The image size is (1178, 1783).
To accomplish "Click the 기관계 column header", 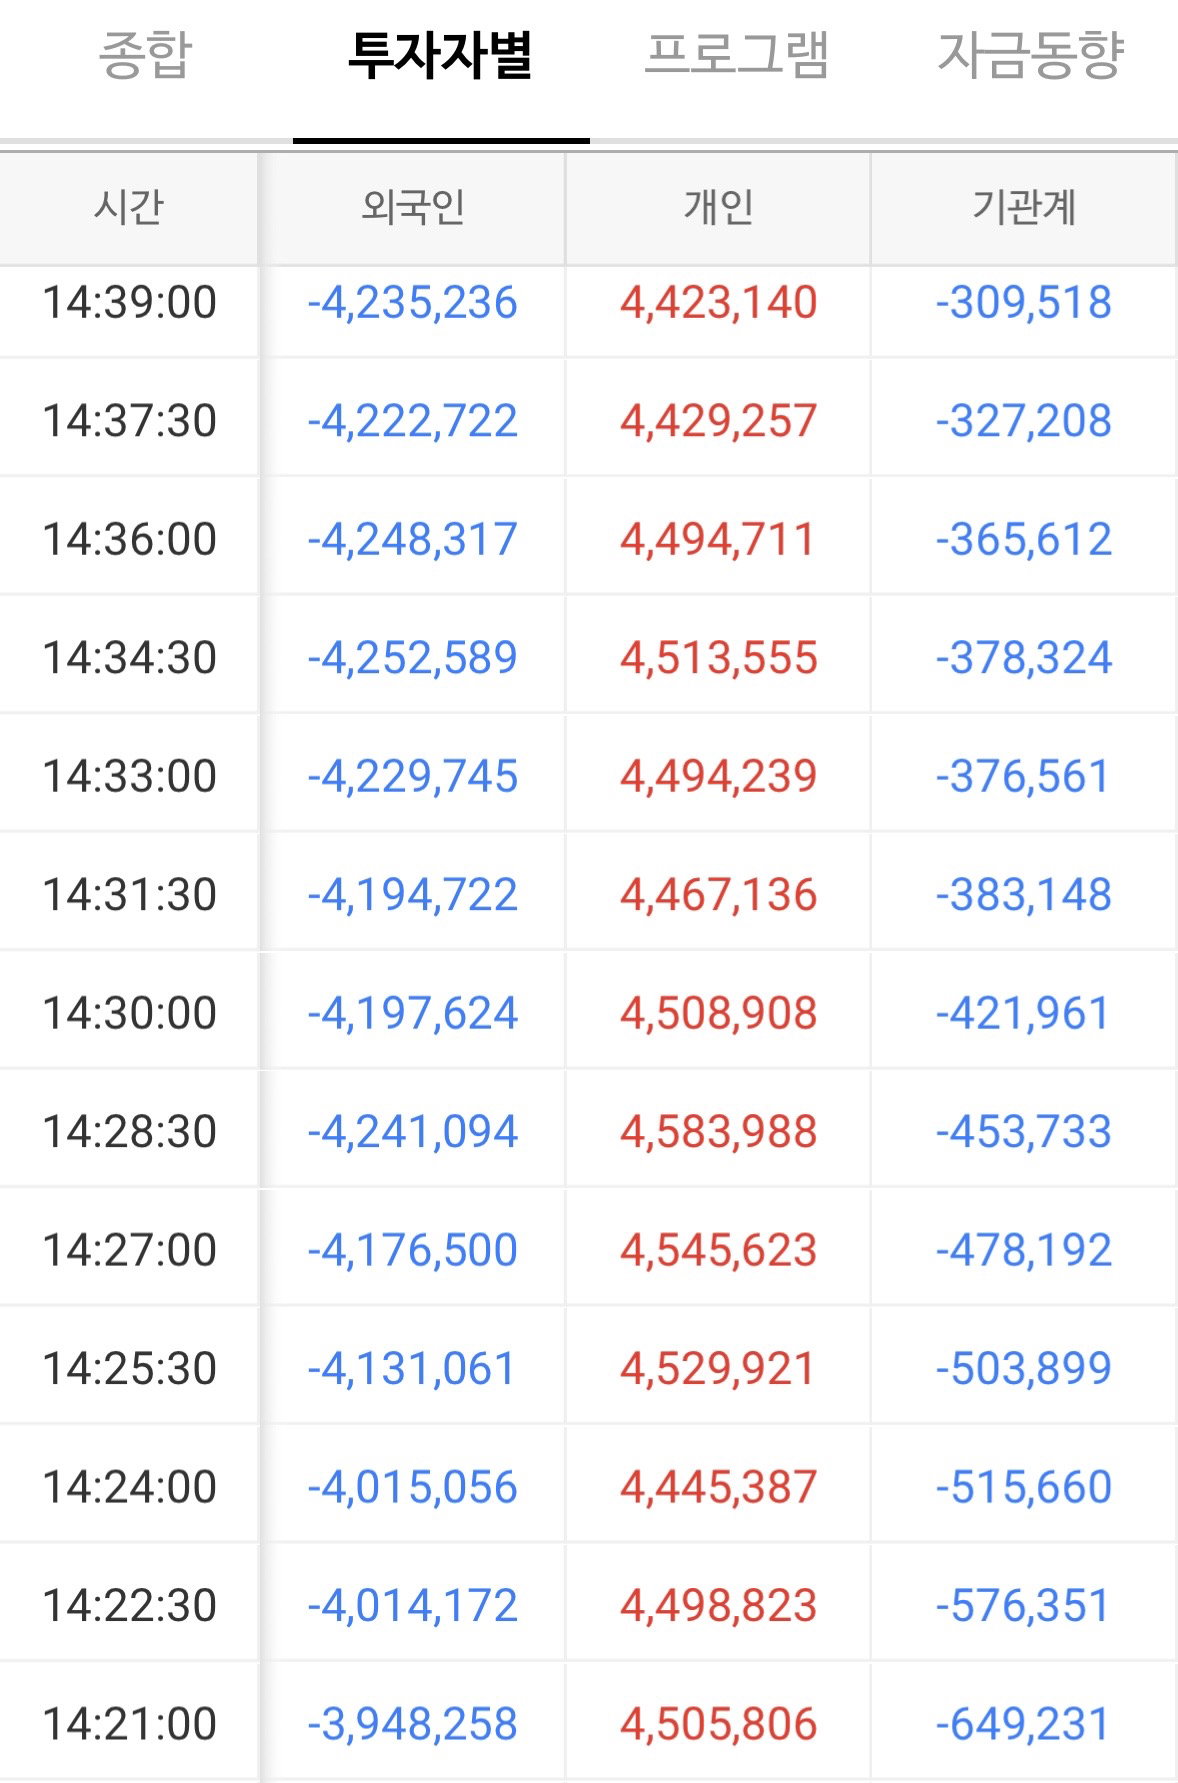I will pos(1024,208).
